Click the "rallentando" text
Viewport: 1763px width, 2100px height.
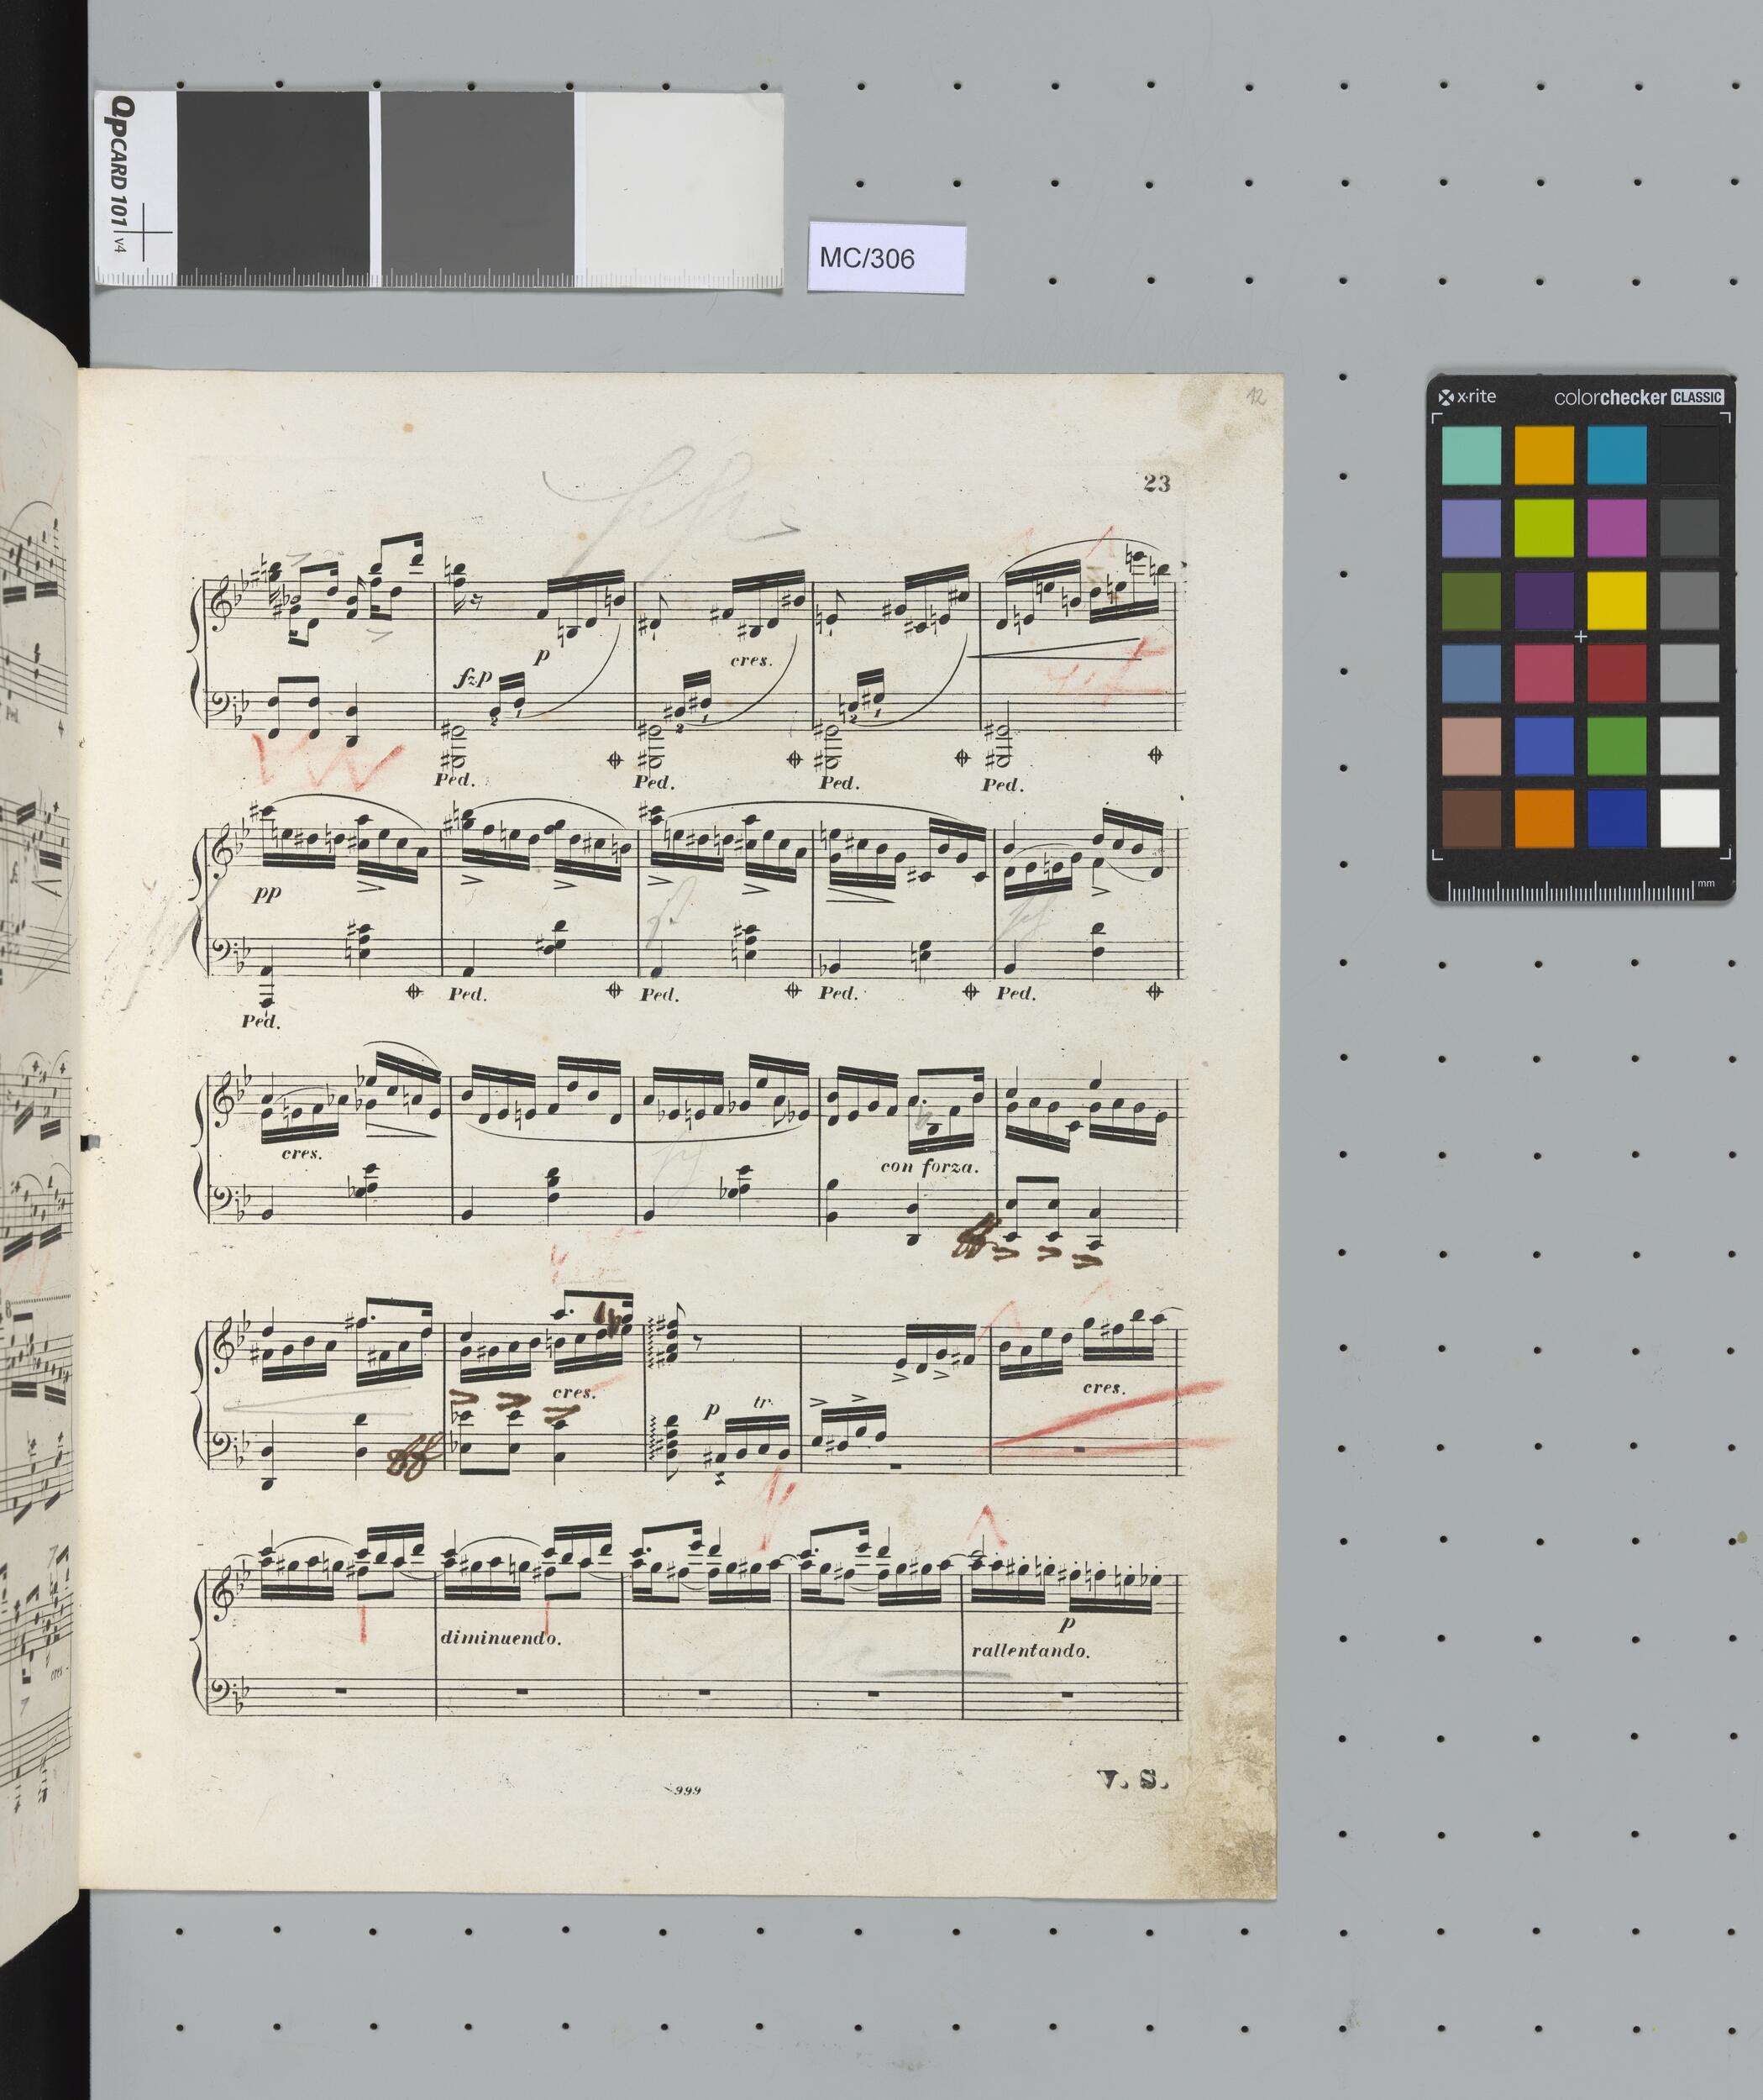(1030, 1651)
